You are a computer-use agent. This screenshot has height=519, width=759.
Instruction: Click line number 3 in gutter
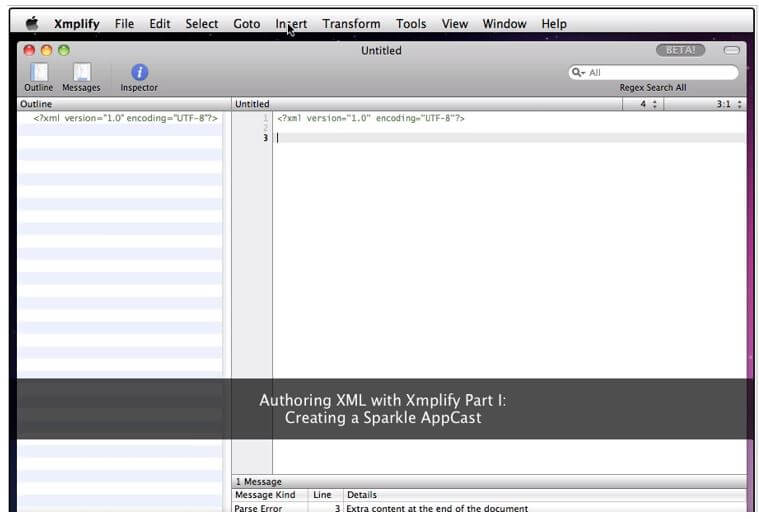tap(265, 138)
